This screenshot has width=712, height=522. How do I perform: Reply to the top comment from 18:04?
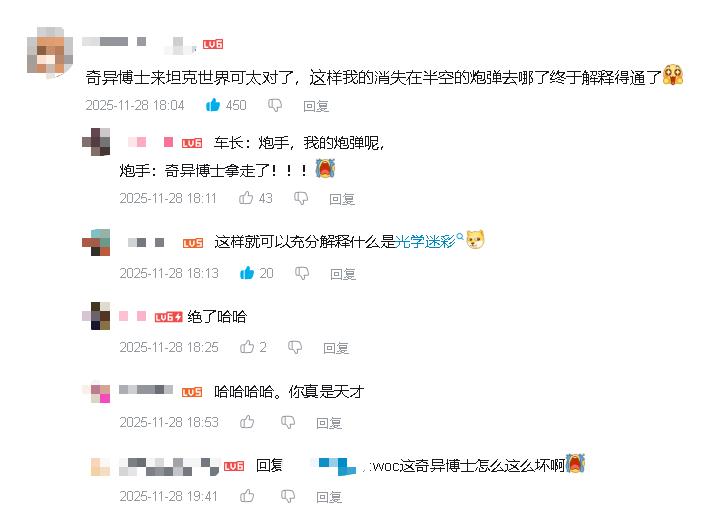tap(316, 106)
